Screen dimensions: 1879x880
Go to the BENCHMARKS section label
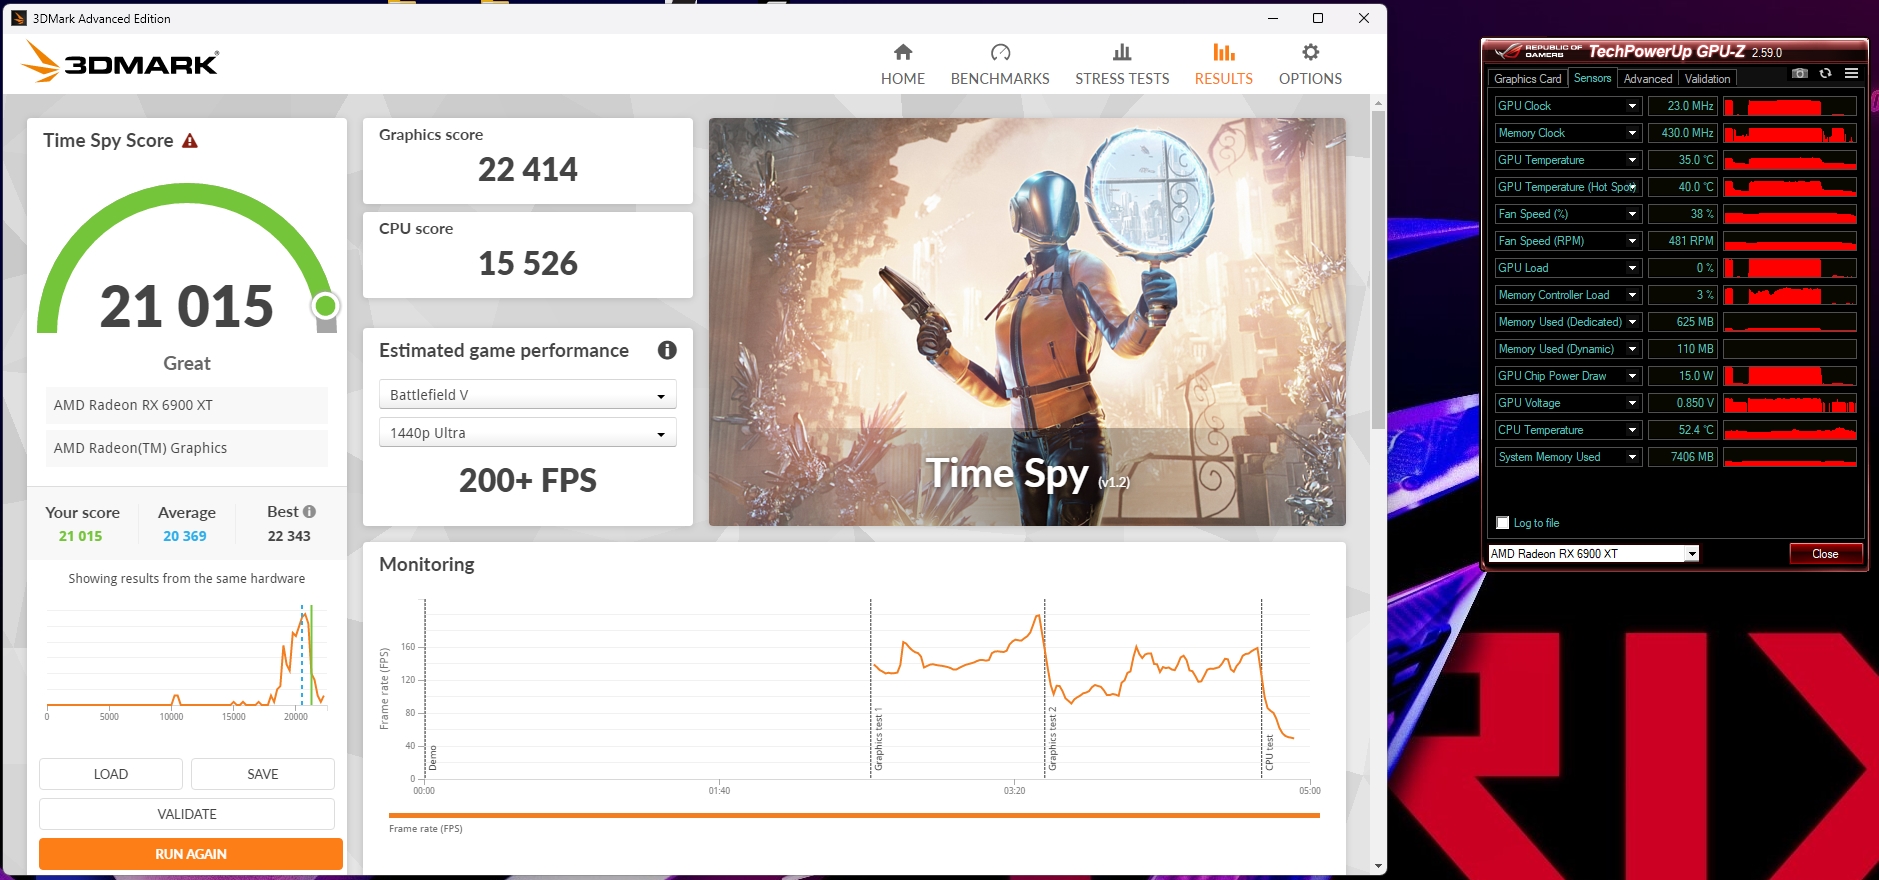tap(1000, 79)
